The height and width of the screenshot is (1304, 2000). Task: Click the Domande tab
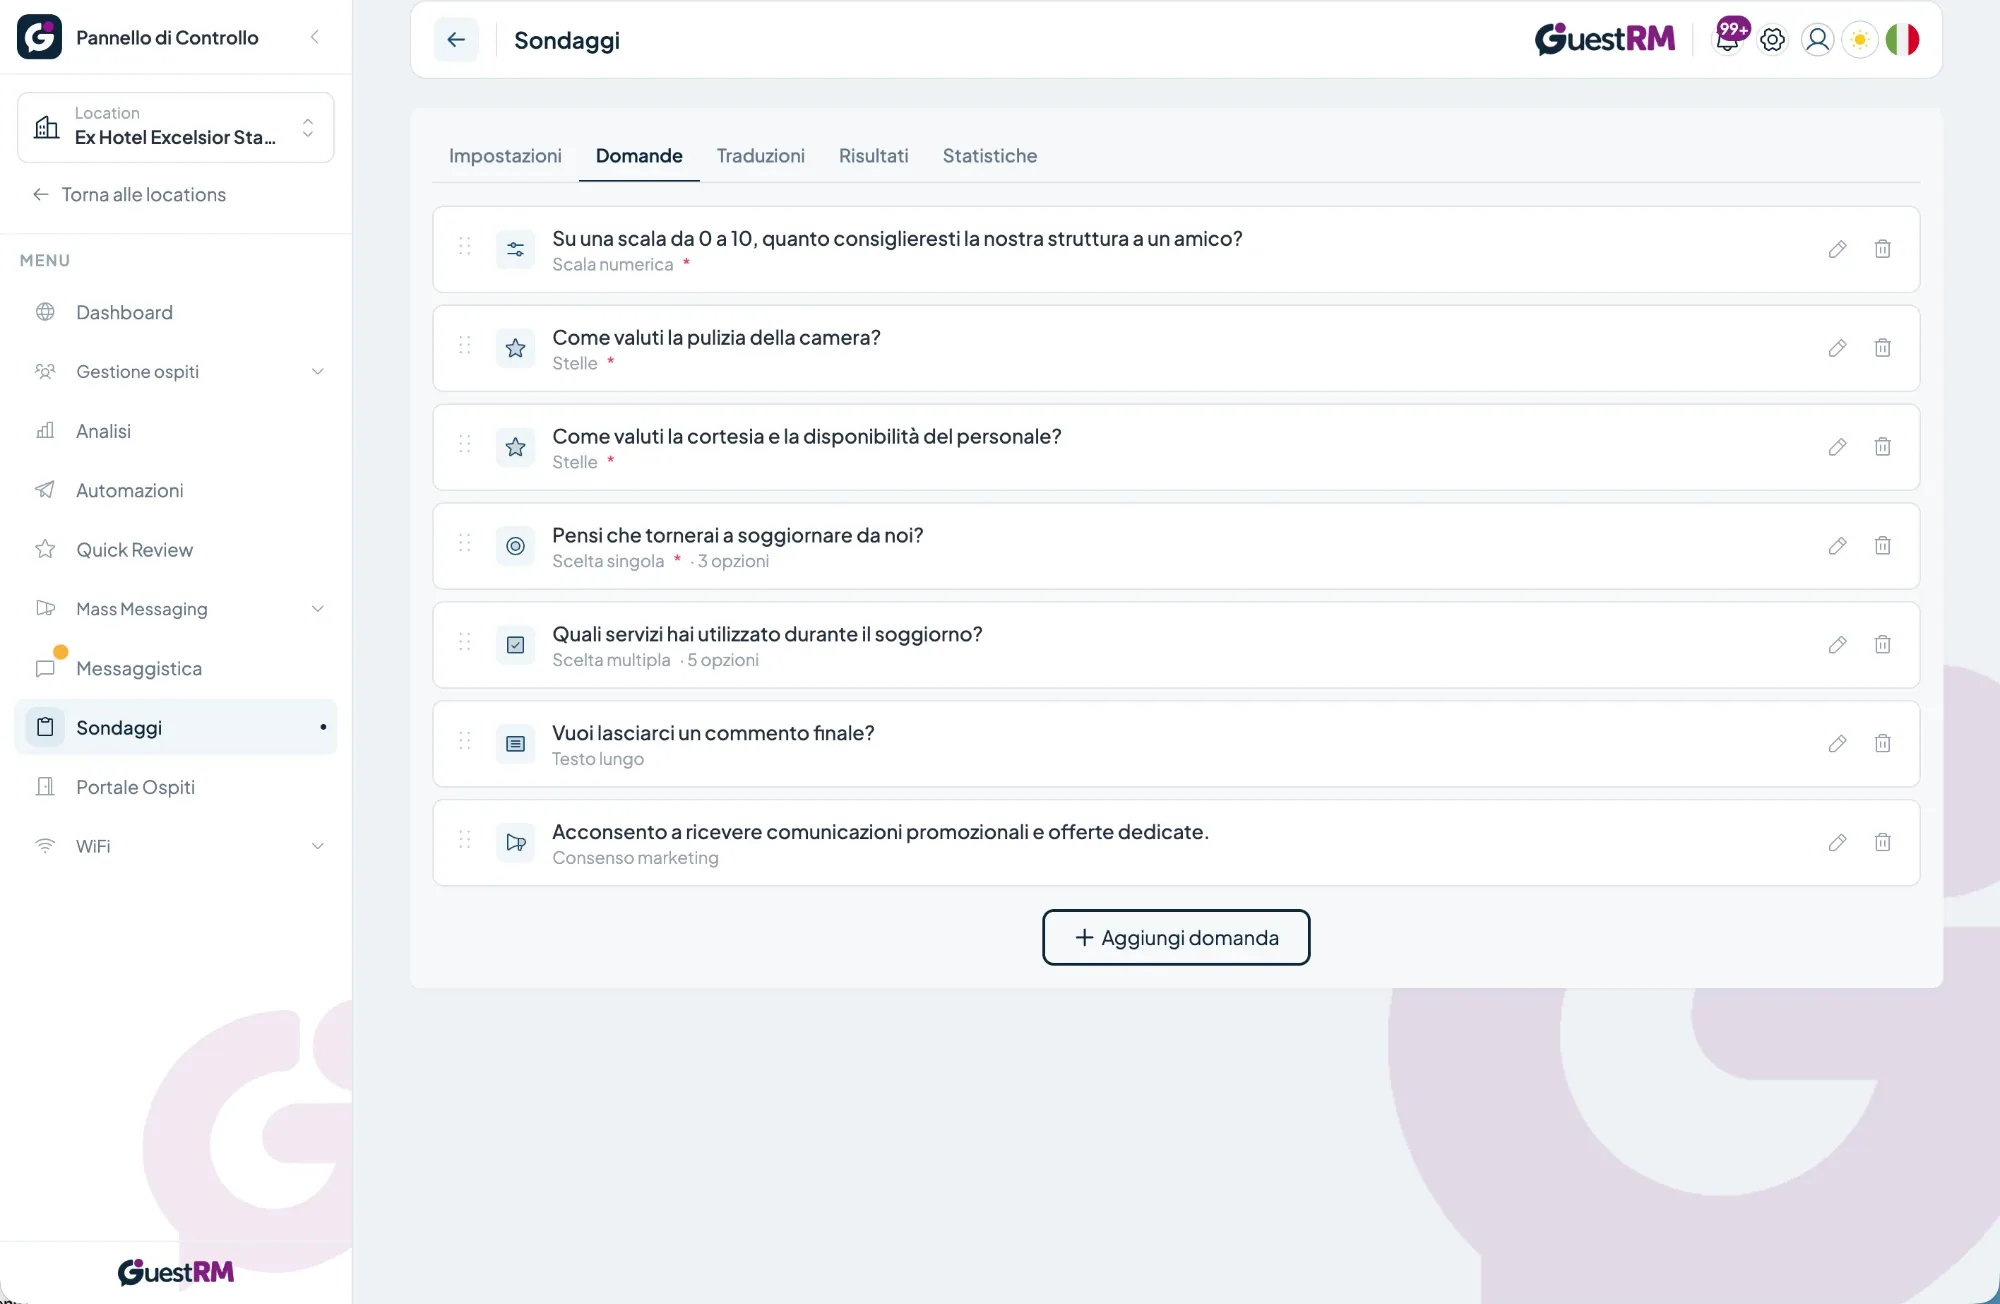tap(639, 156)
